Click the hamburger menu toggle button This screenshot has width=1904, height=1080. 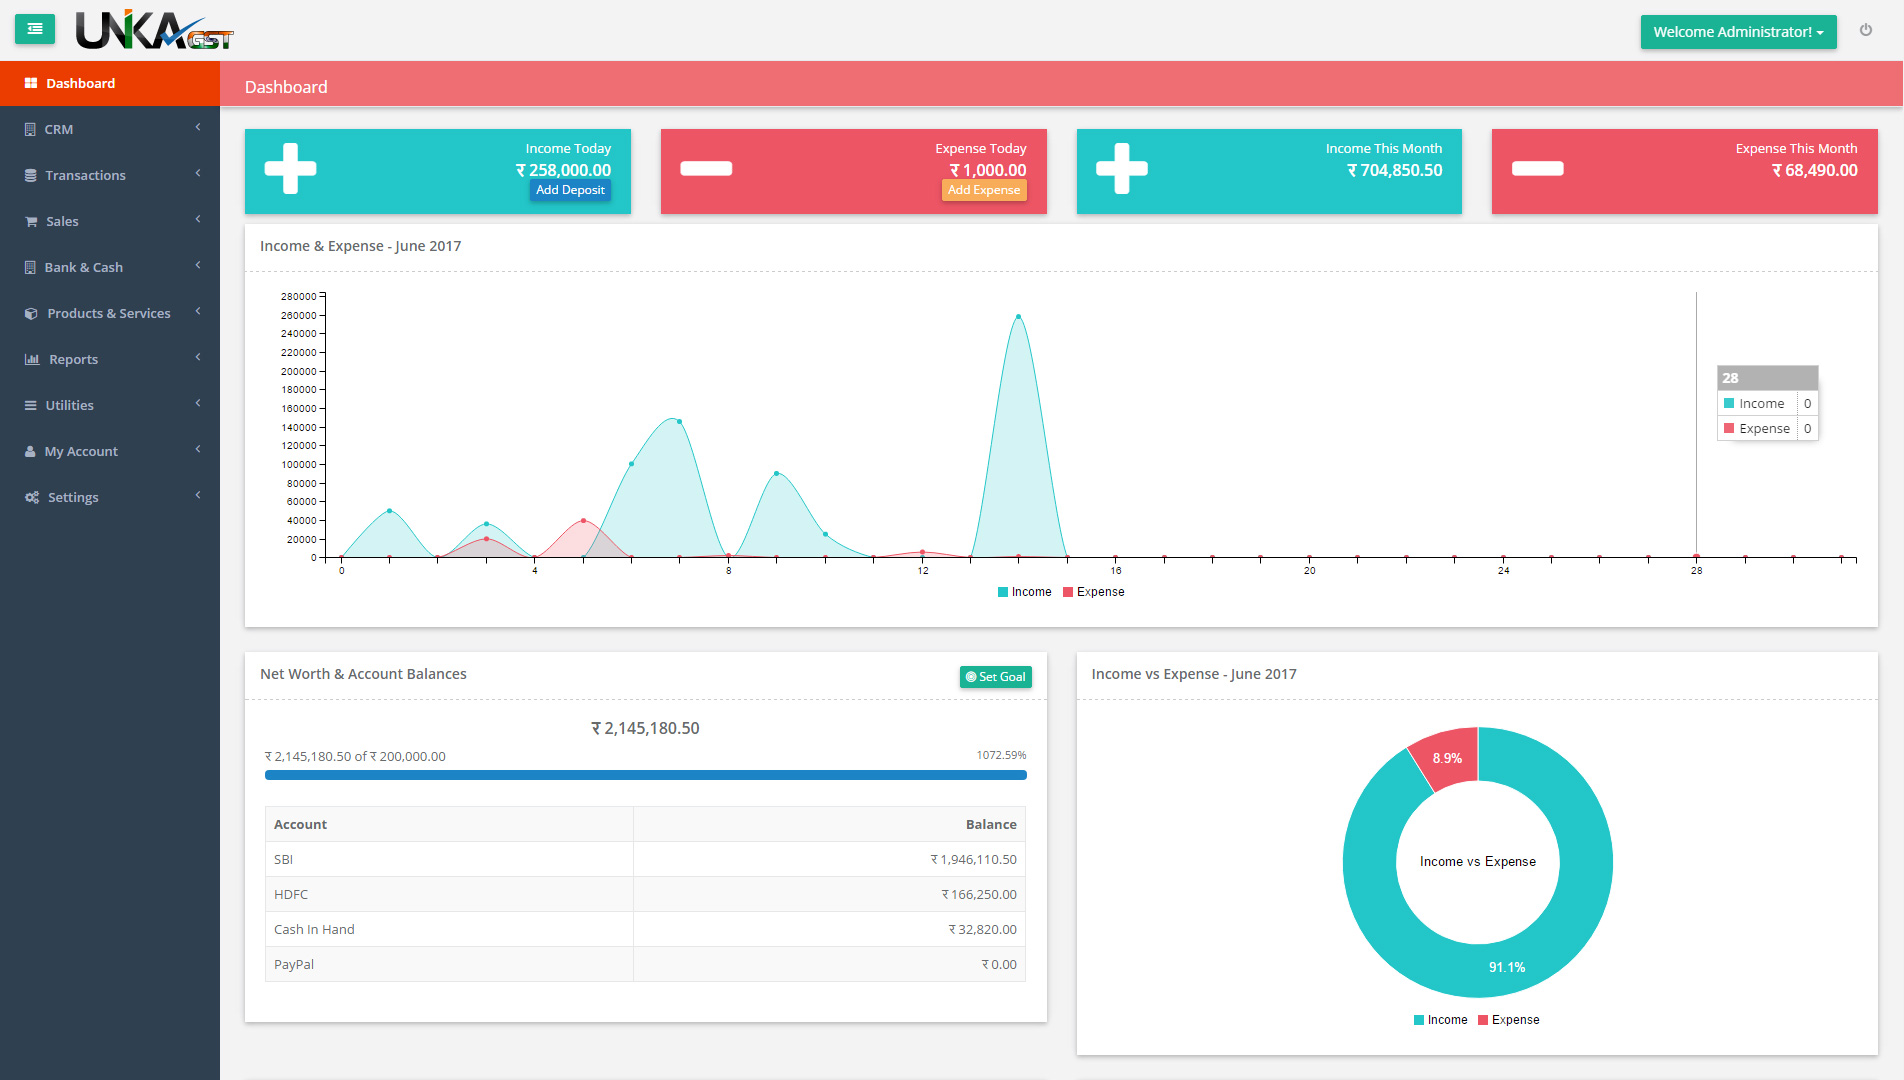click(x=35, y=30)
